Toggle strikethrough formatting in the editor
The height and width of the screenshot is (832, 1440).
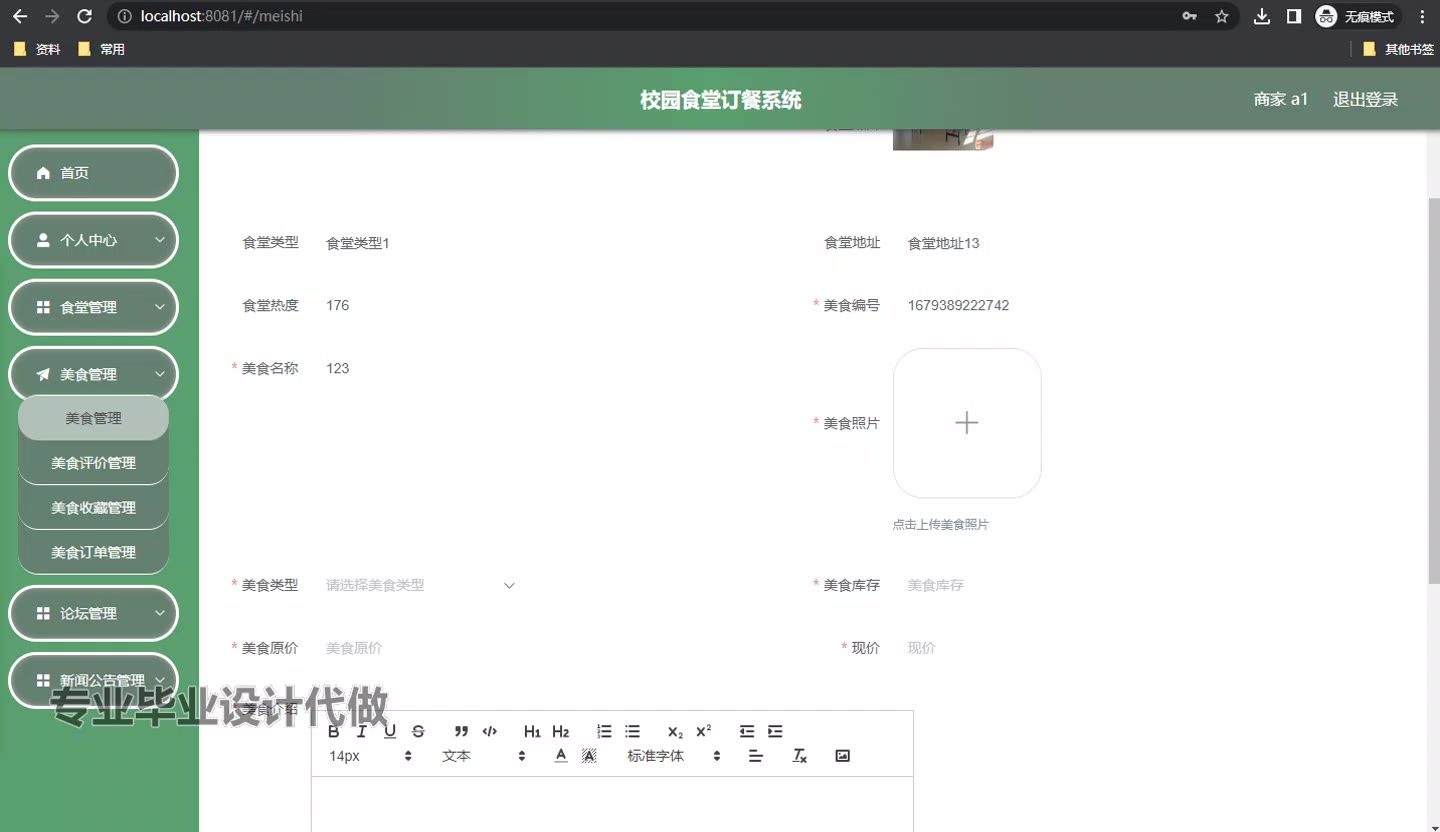(418, 731)
